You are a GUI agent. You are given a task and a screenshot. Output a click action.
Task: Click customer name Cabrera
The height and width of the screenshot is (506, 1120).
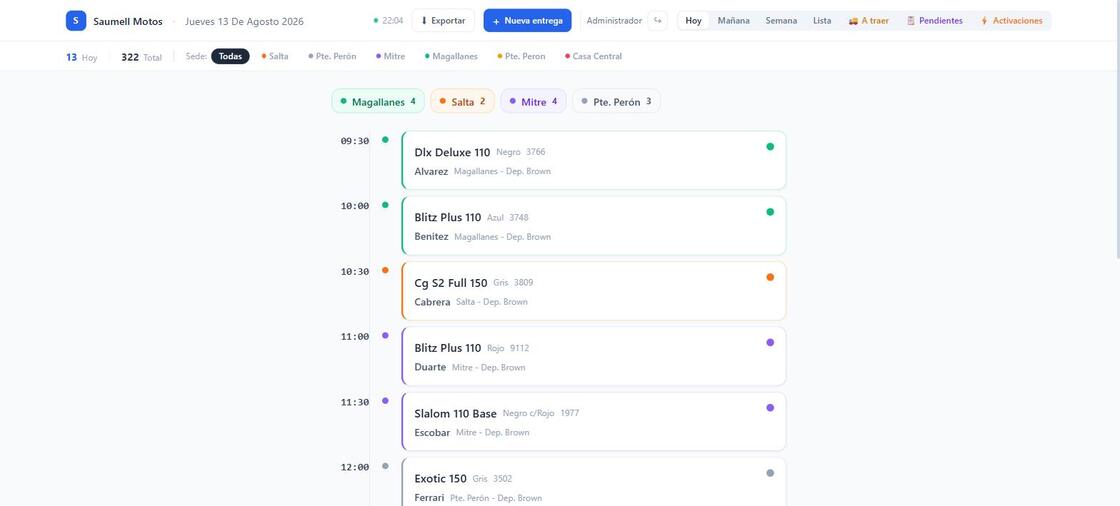(432, 302)
